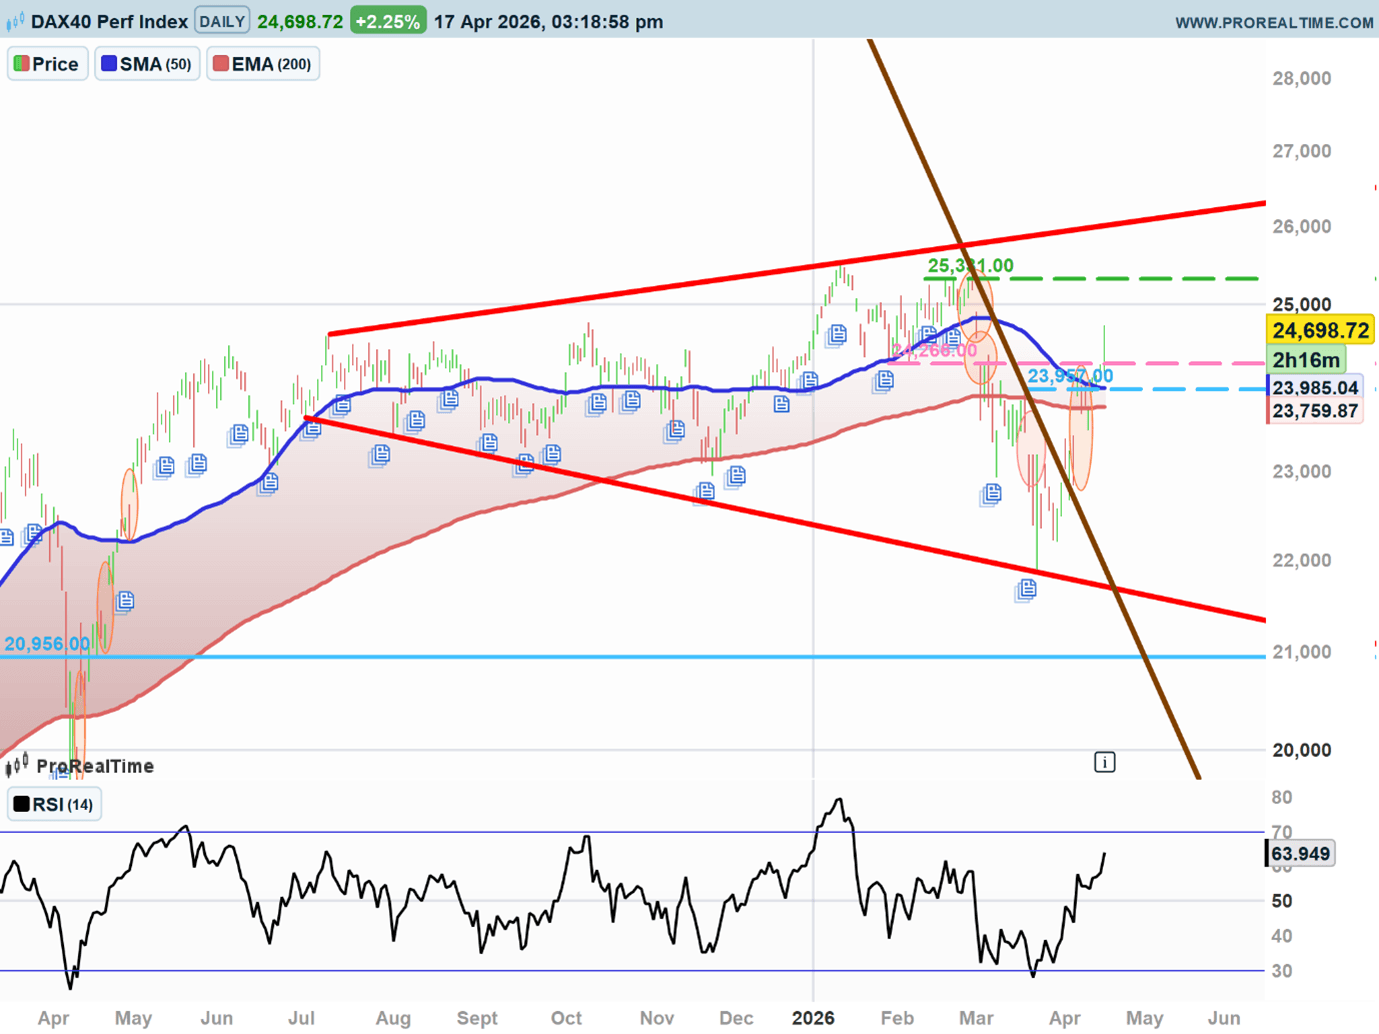This screenshot has height=1034, width=1379.
Task: Open the www.prorealtime.com link
Action: click(x=1273, y=22)
